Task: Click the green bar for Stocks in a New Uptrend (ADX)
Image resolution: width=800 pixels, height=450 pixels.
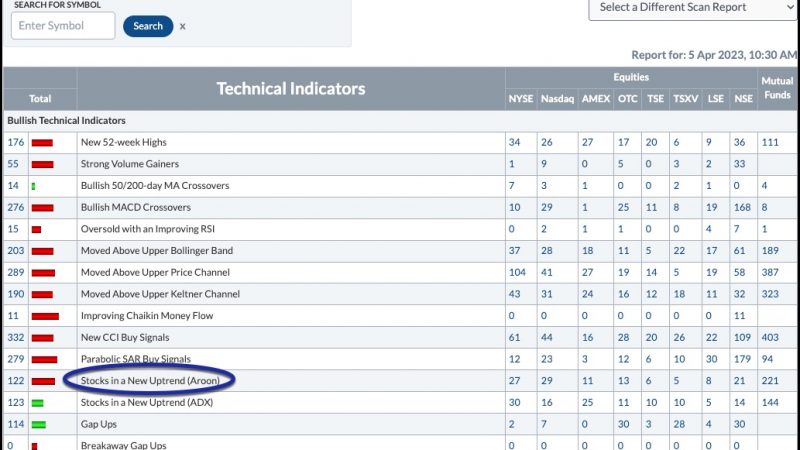Action: coord(38,403)
